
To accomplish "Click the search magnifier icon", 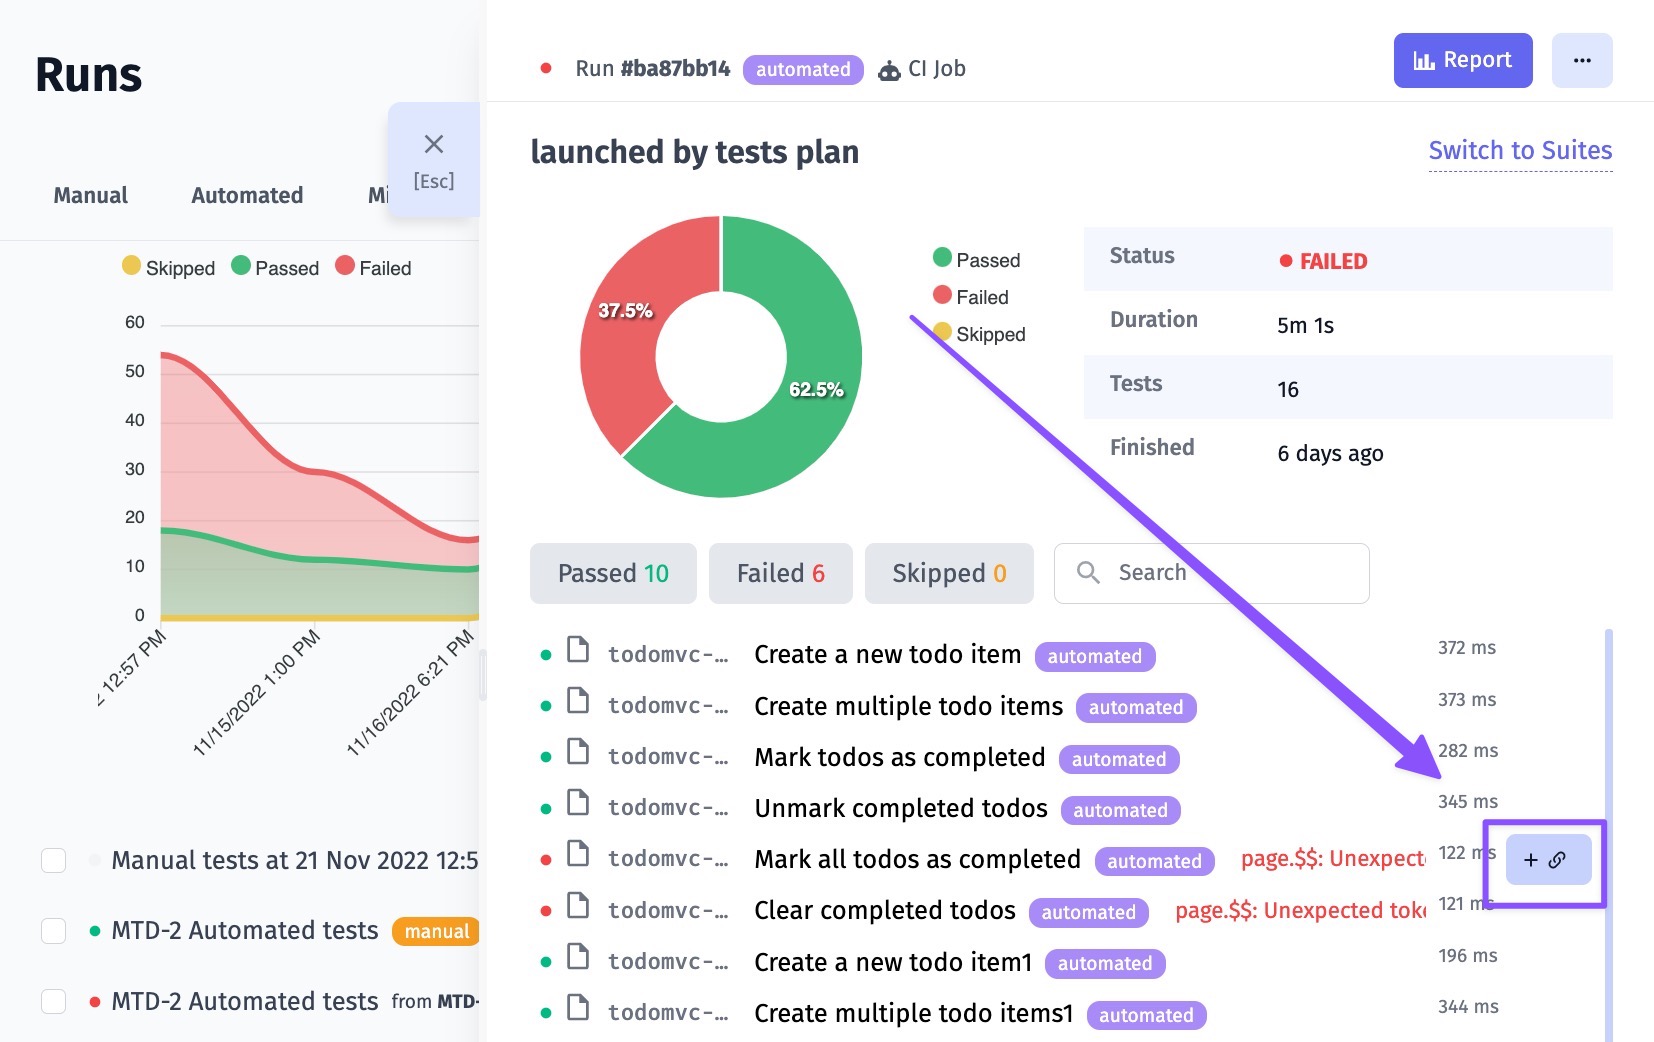I will tap(1088, 573).
